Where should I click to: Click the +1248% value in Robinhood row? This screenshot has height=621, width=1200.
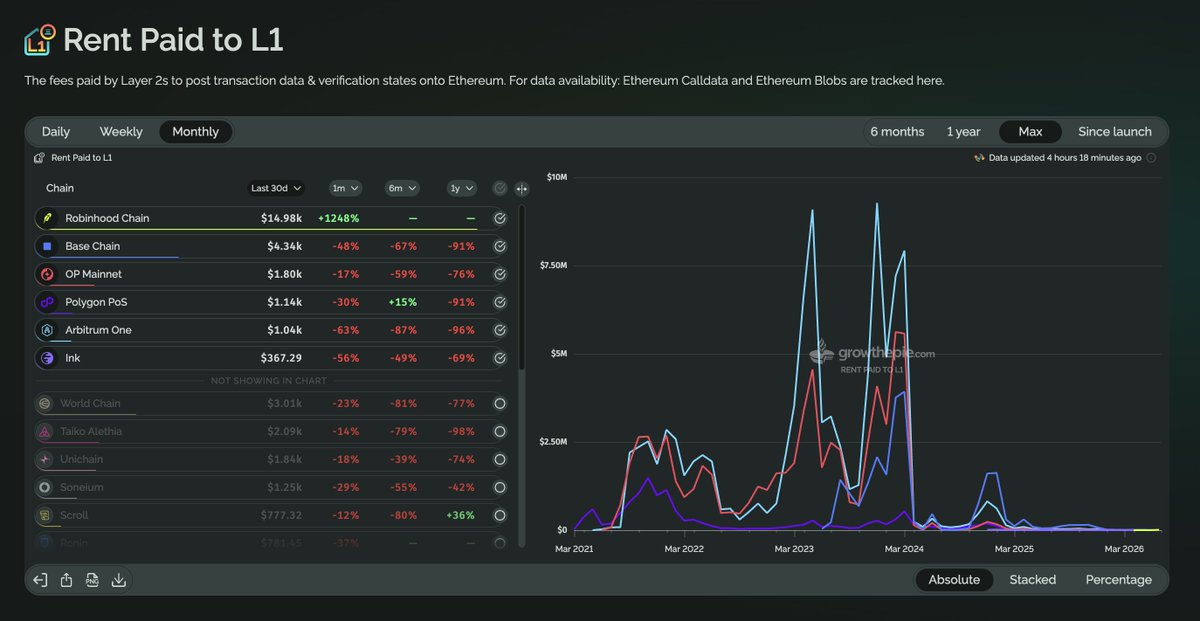[339, 218]
